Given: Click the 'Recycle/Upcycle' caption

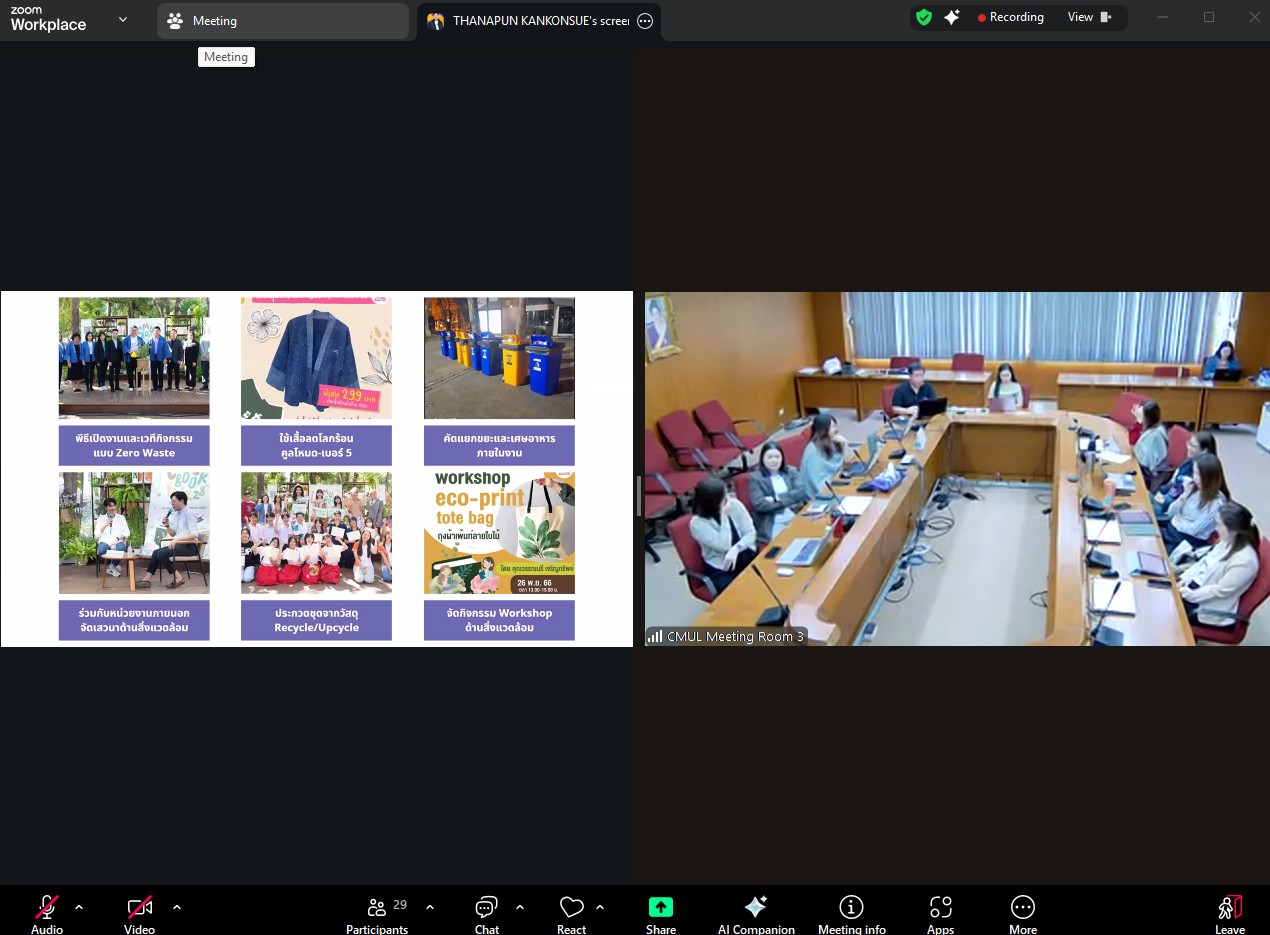Looking at the screenshot, I should click(x=316, y=620).
